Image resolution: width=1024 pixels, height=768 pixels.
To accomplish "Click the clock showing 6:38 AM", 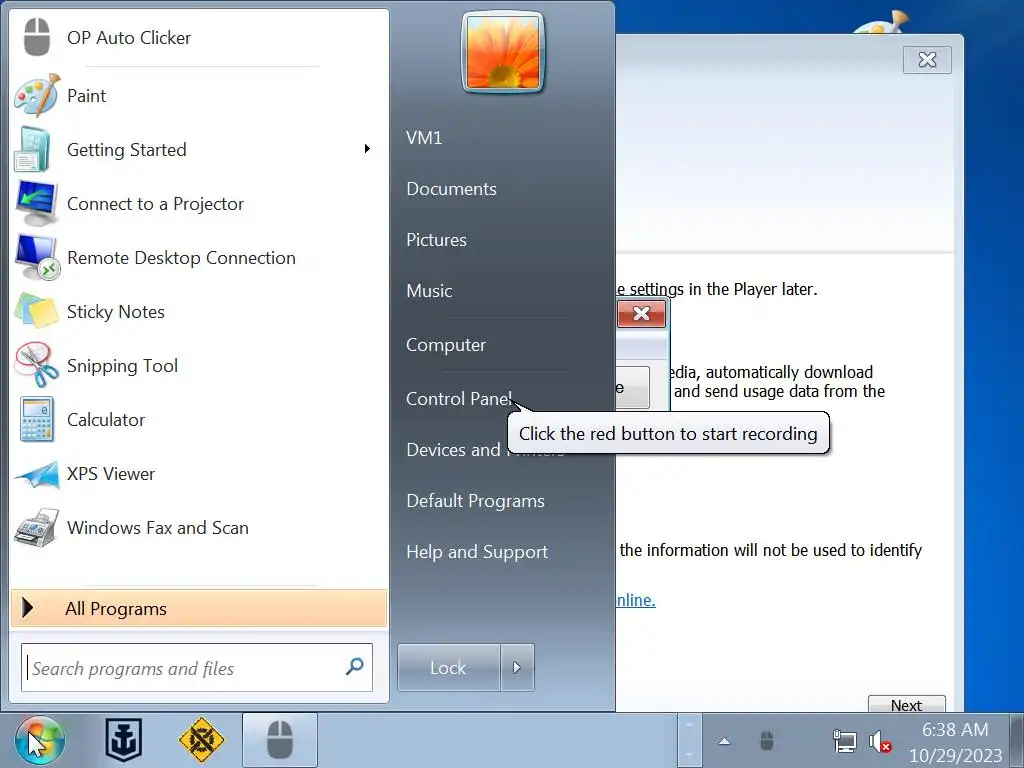I will 955,729.
